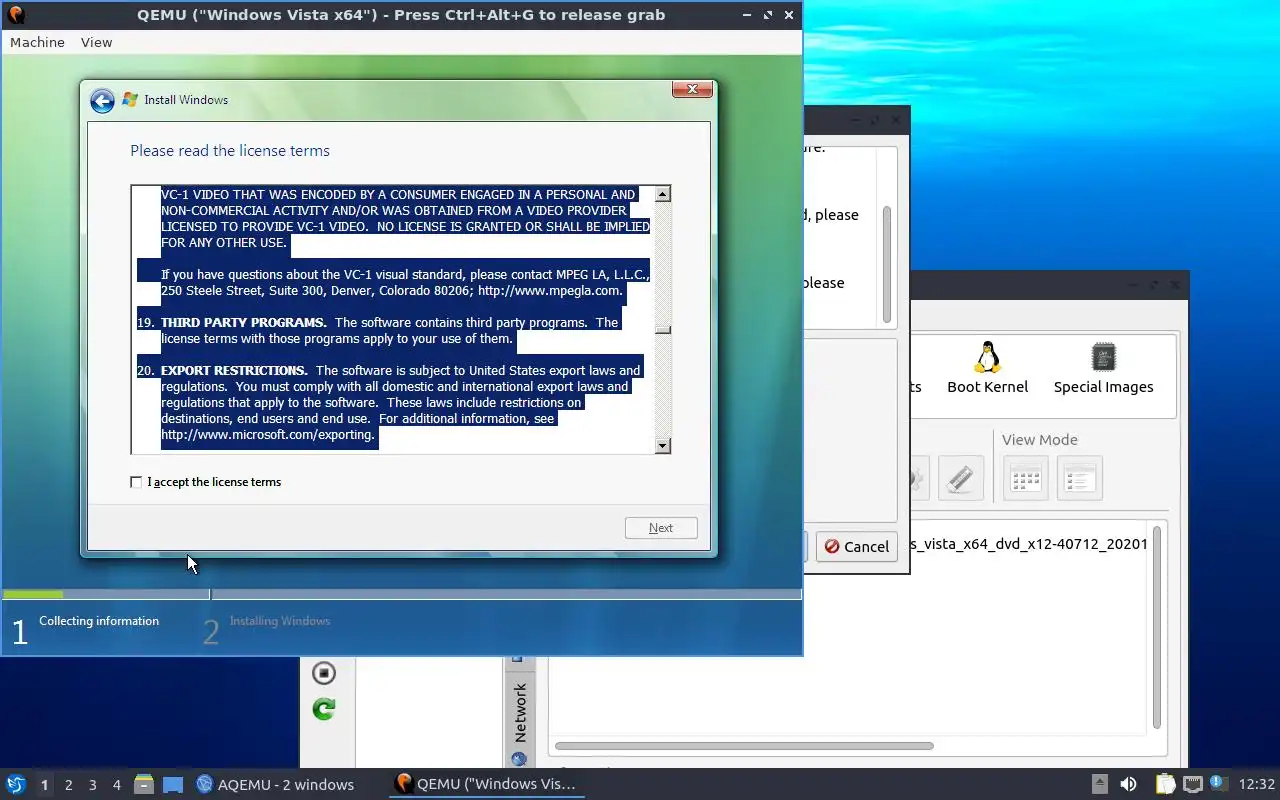Screen dimensions: 1280x800
Task: Switch to workspace 4
Action: pyautogui.click(x=116, y=785)
